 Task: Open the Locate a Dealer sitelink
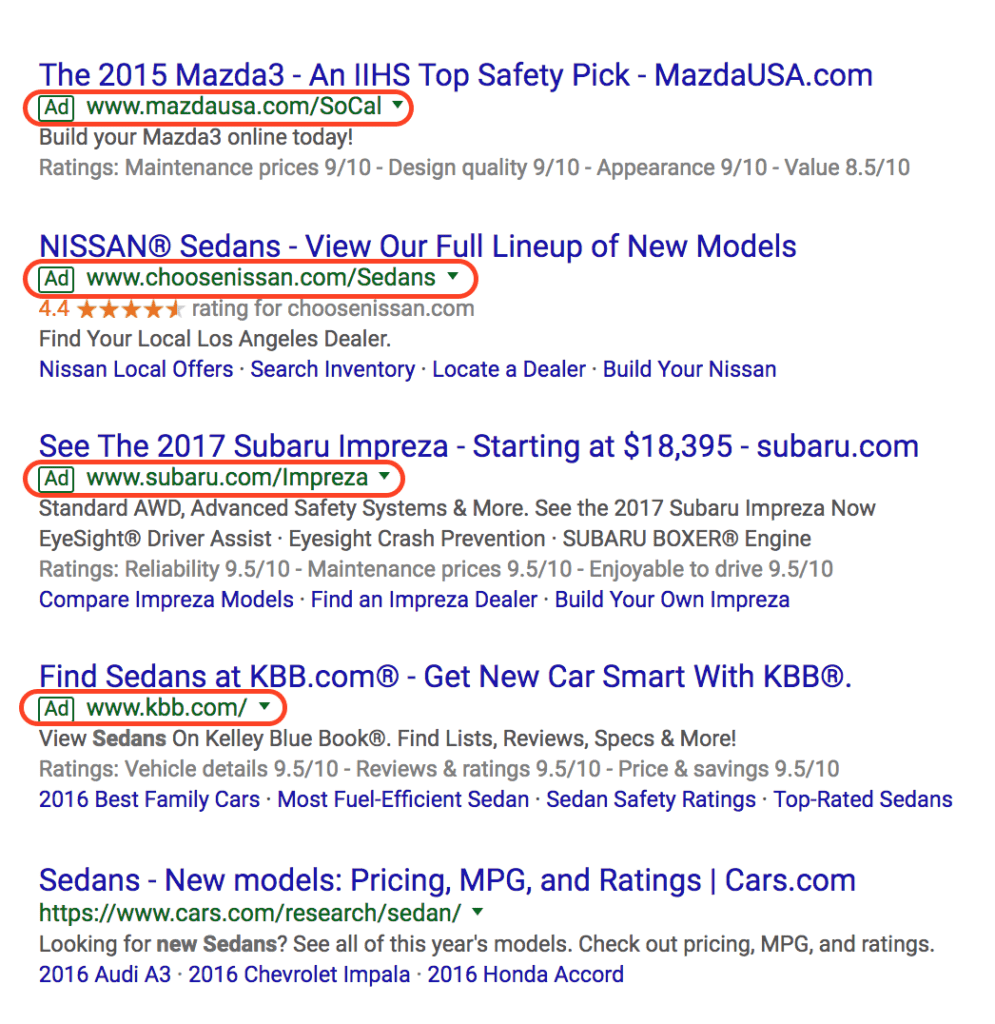coord(509,370)
